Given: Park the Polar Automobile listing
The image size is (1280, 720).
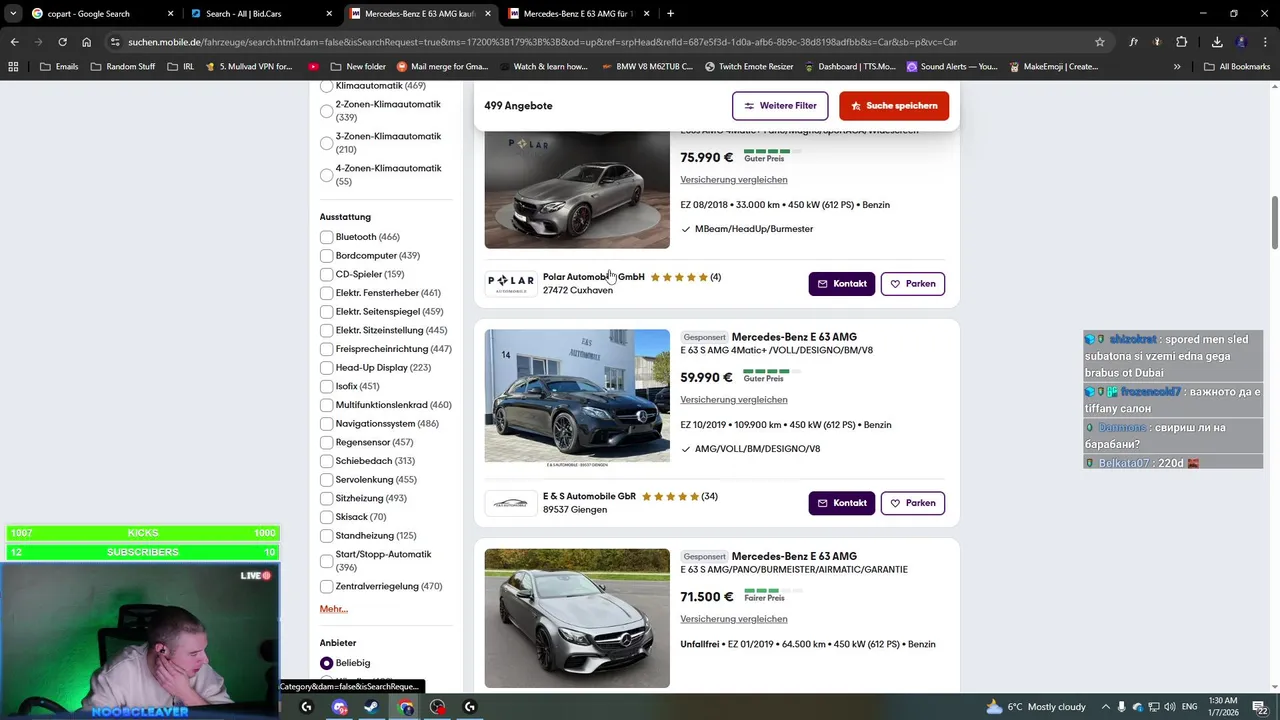Looking at the screenshot, I should coord(913,284).
